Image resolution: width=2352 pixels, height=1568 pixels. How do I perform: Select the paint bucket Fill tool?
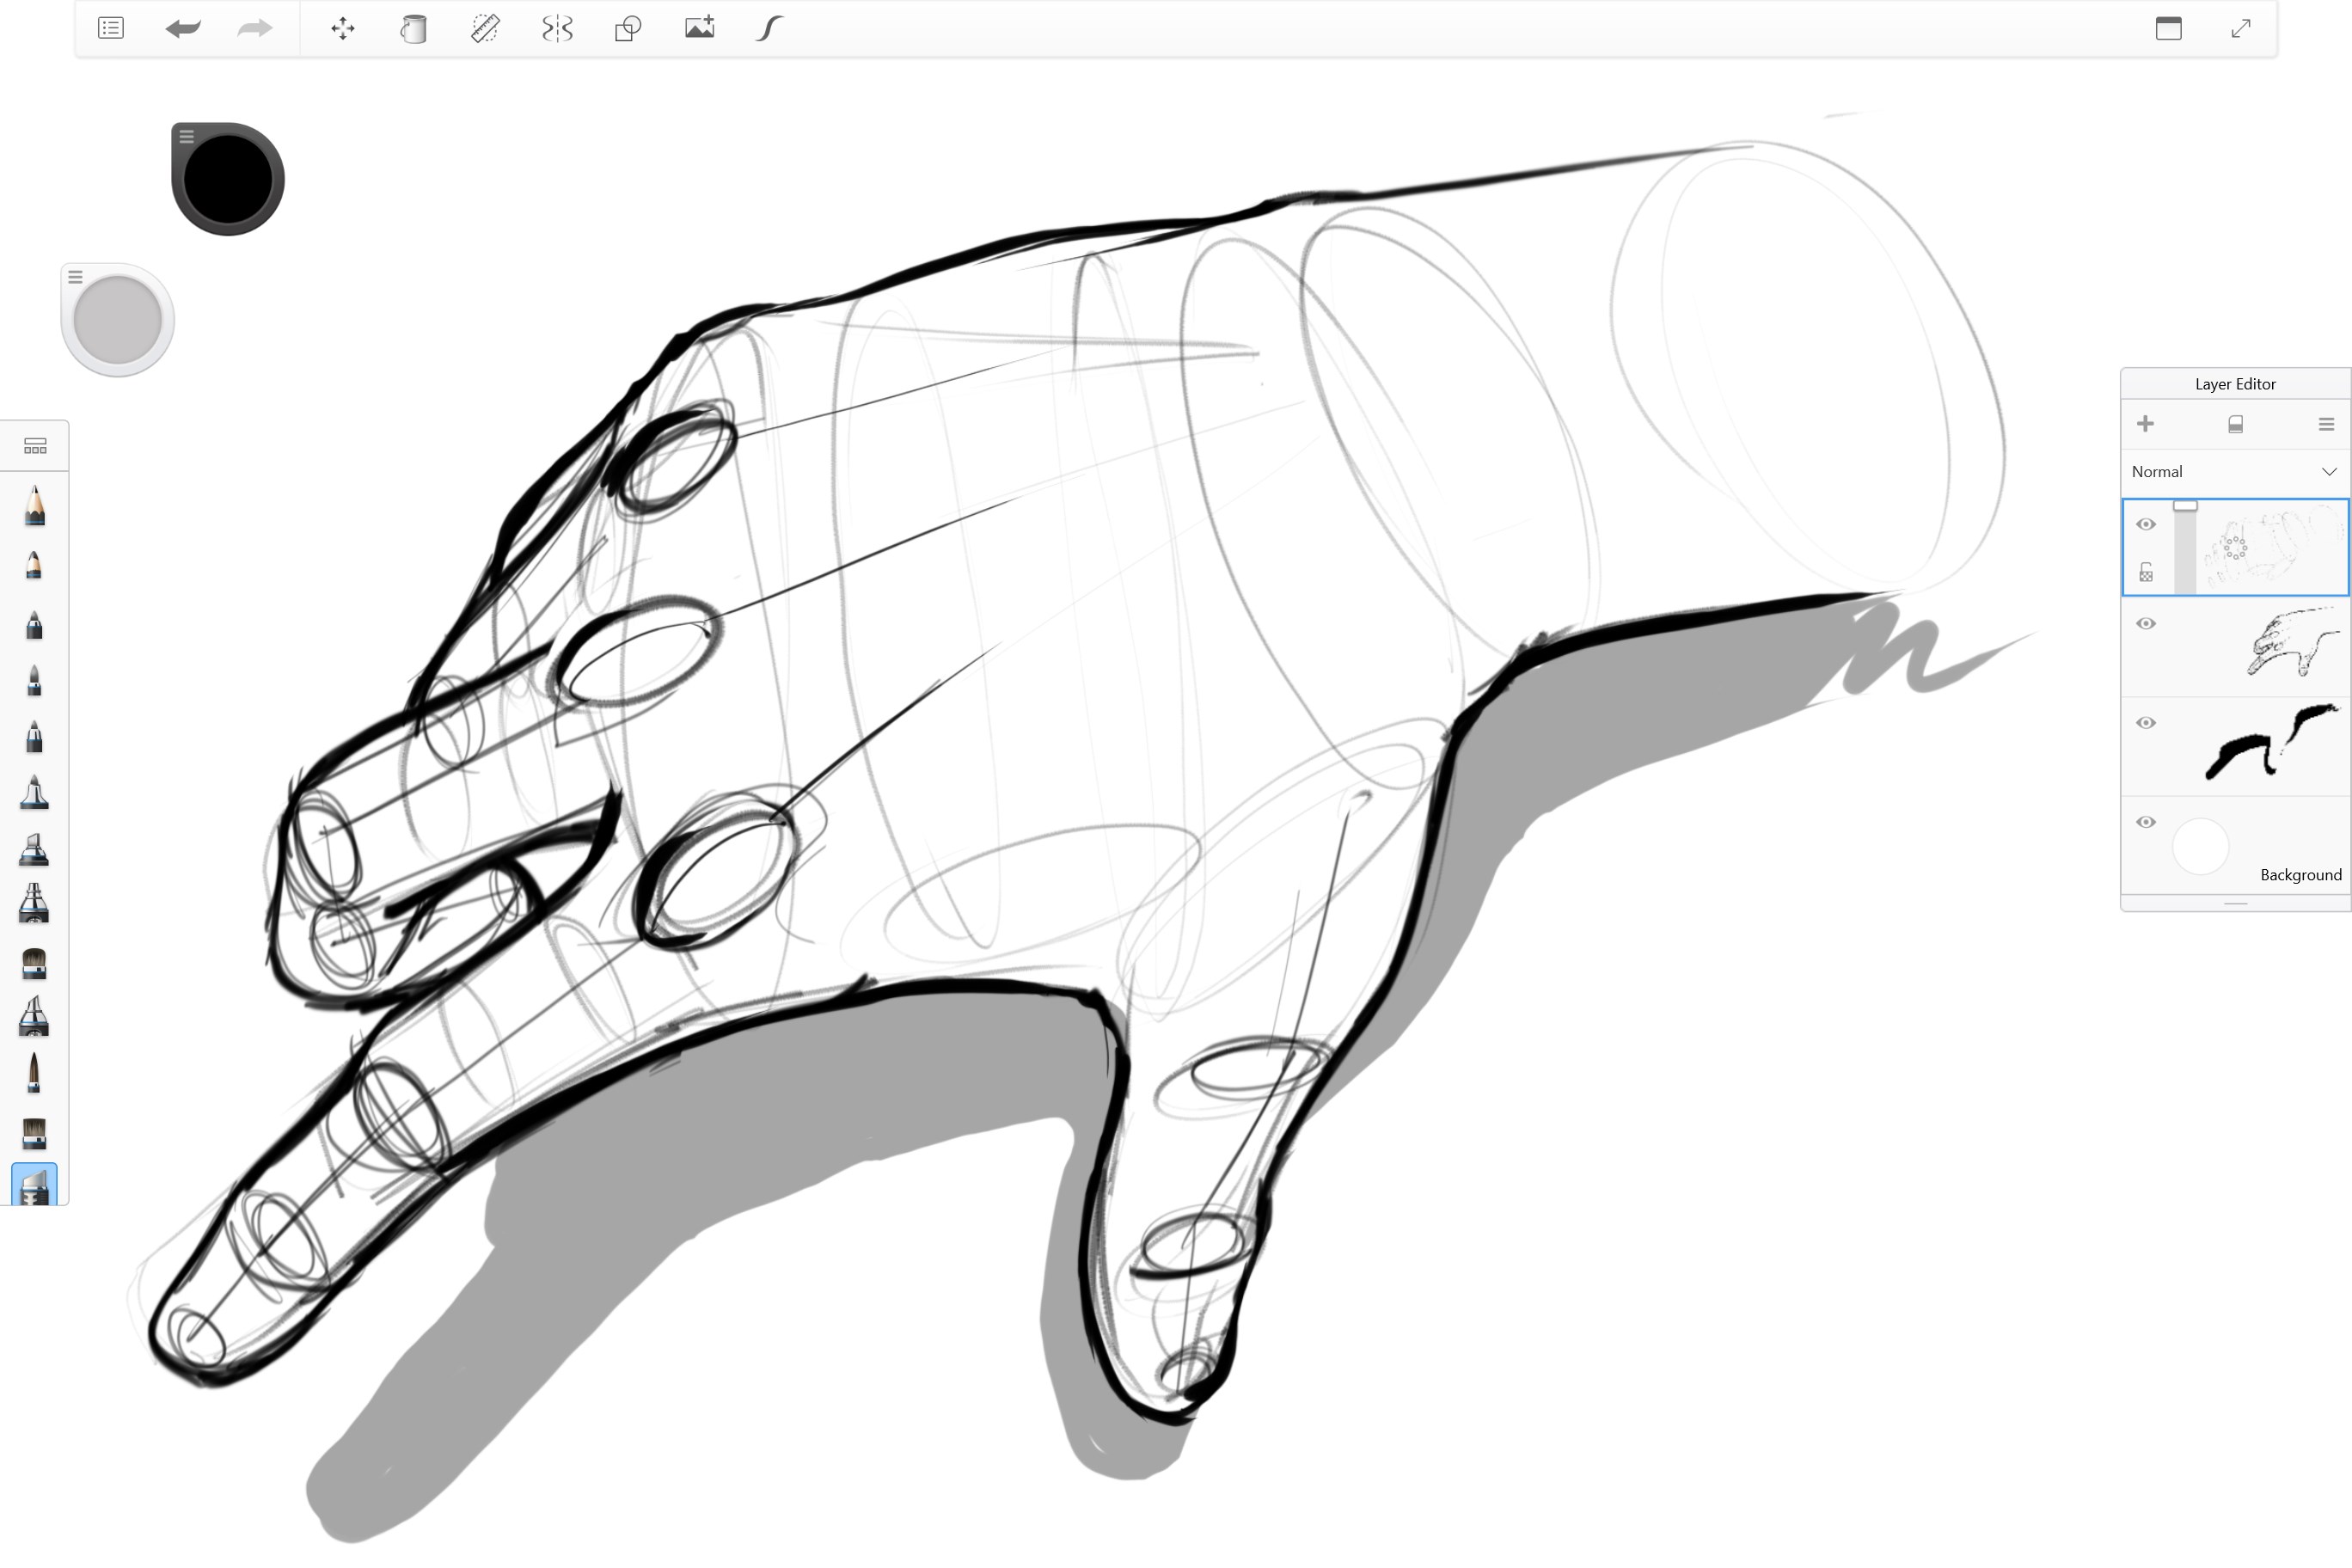tap(411, 29)
